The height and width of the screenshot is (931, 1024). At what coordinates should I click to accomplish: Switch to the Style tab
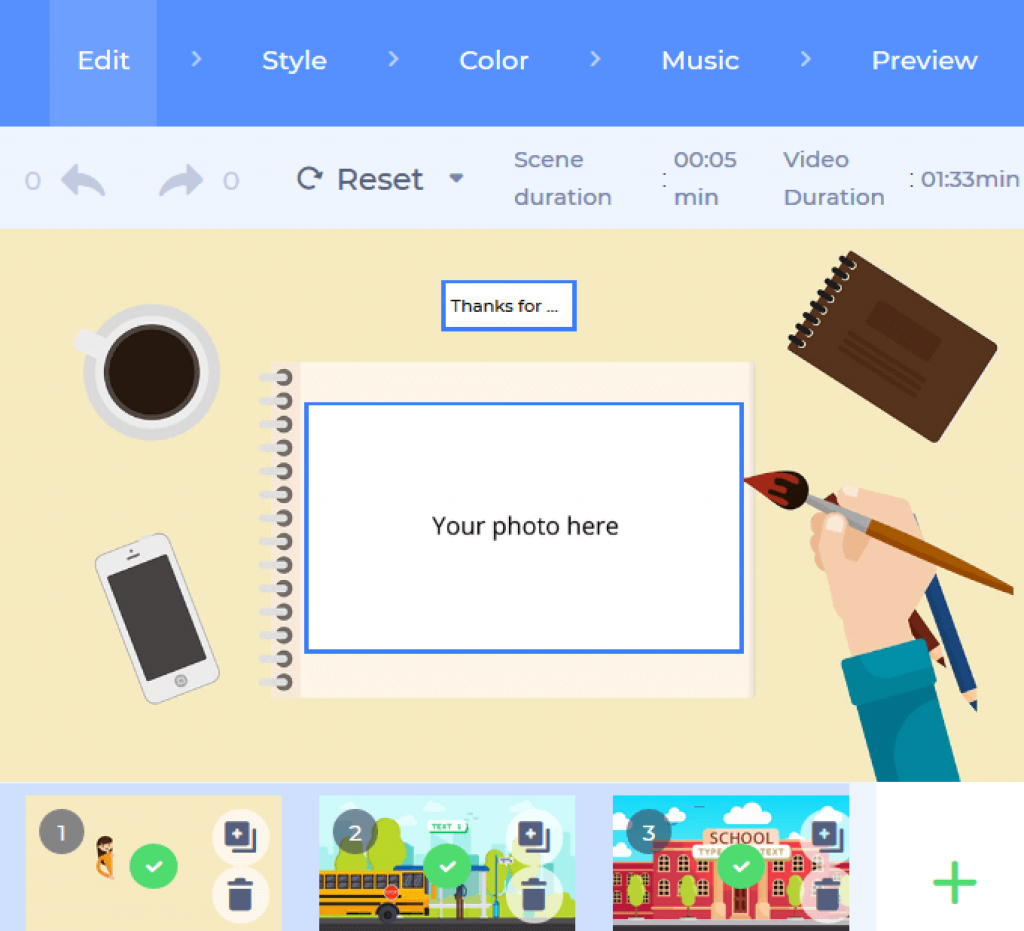[295, 61]
